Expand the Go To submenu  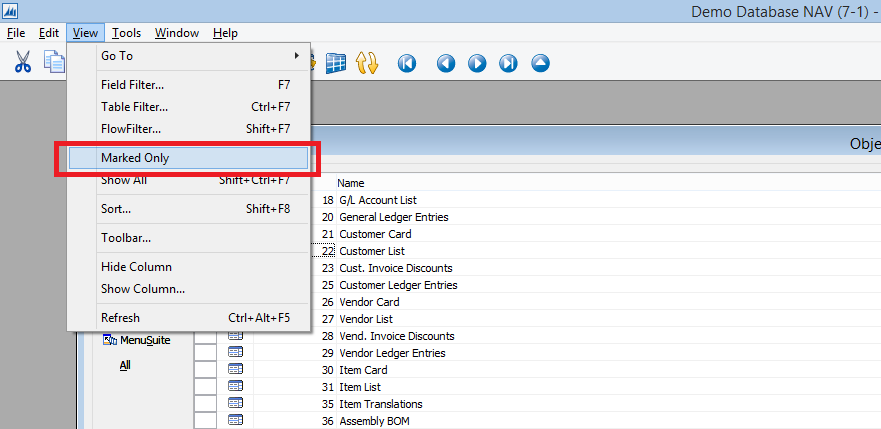pyautogui.click(x=190, y=56)
